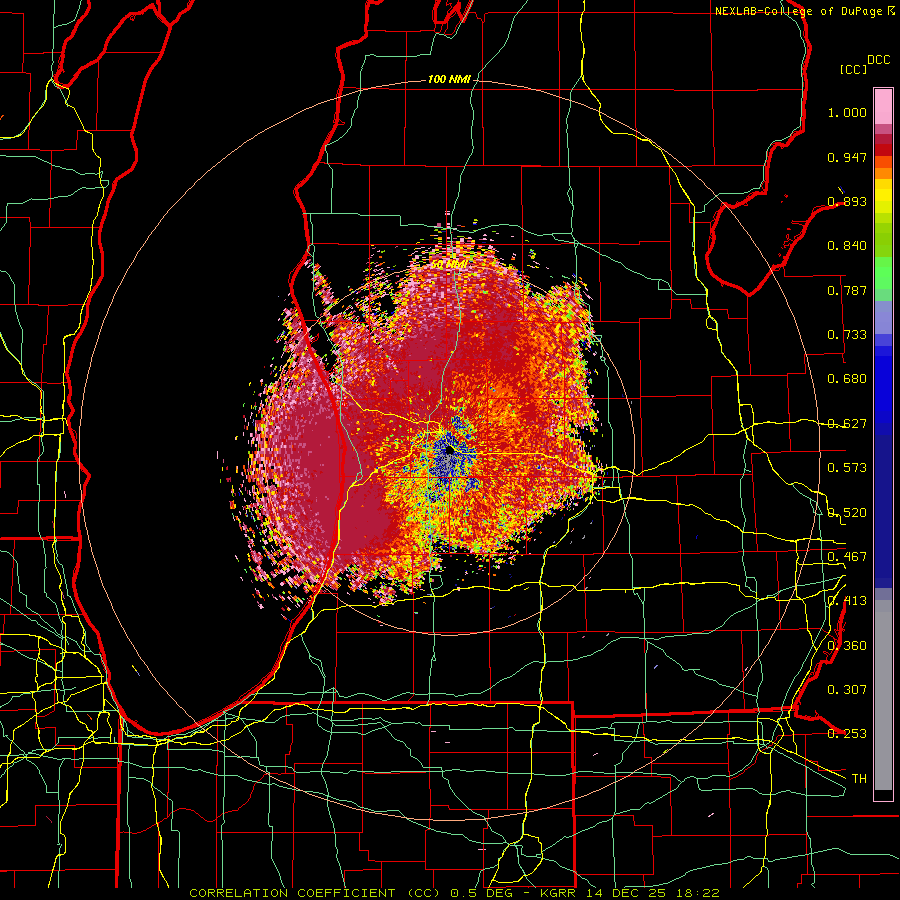The image size is (900, 900).
Task: Click the CORRELATION COEFFICIENT (CC) caption text
Action: pos(315,893)
